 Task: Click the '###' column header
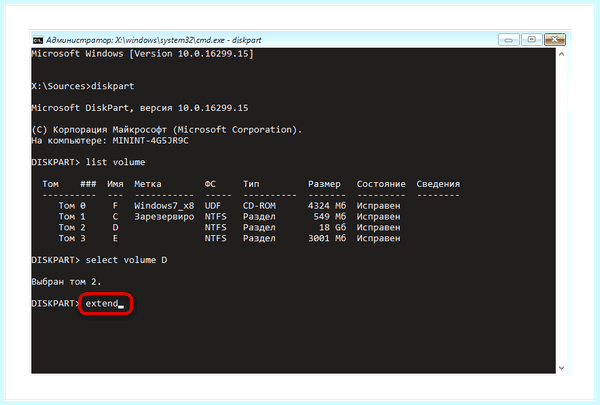click(x=88, y=184)
